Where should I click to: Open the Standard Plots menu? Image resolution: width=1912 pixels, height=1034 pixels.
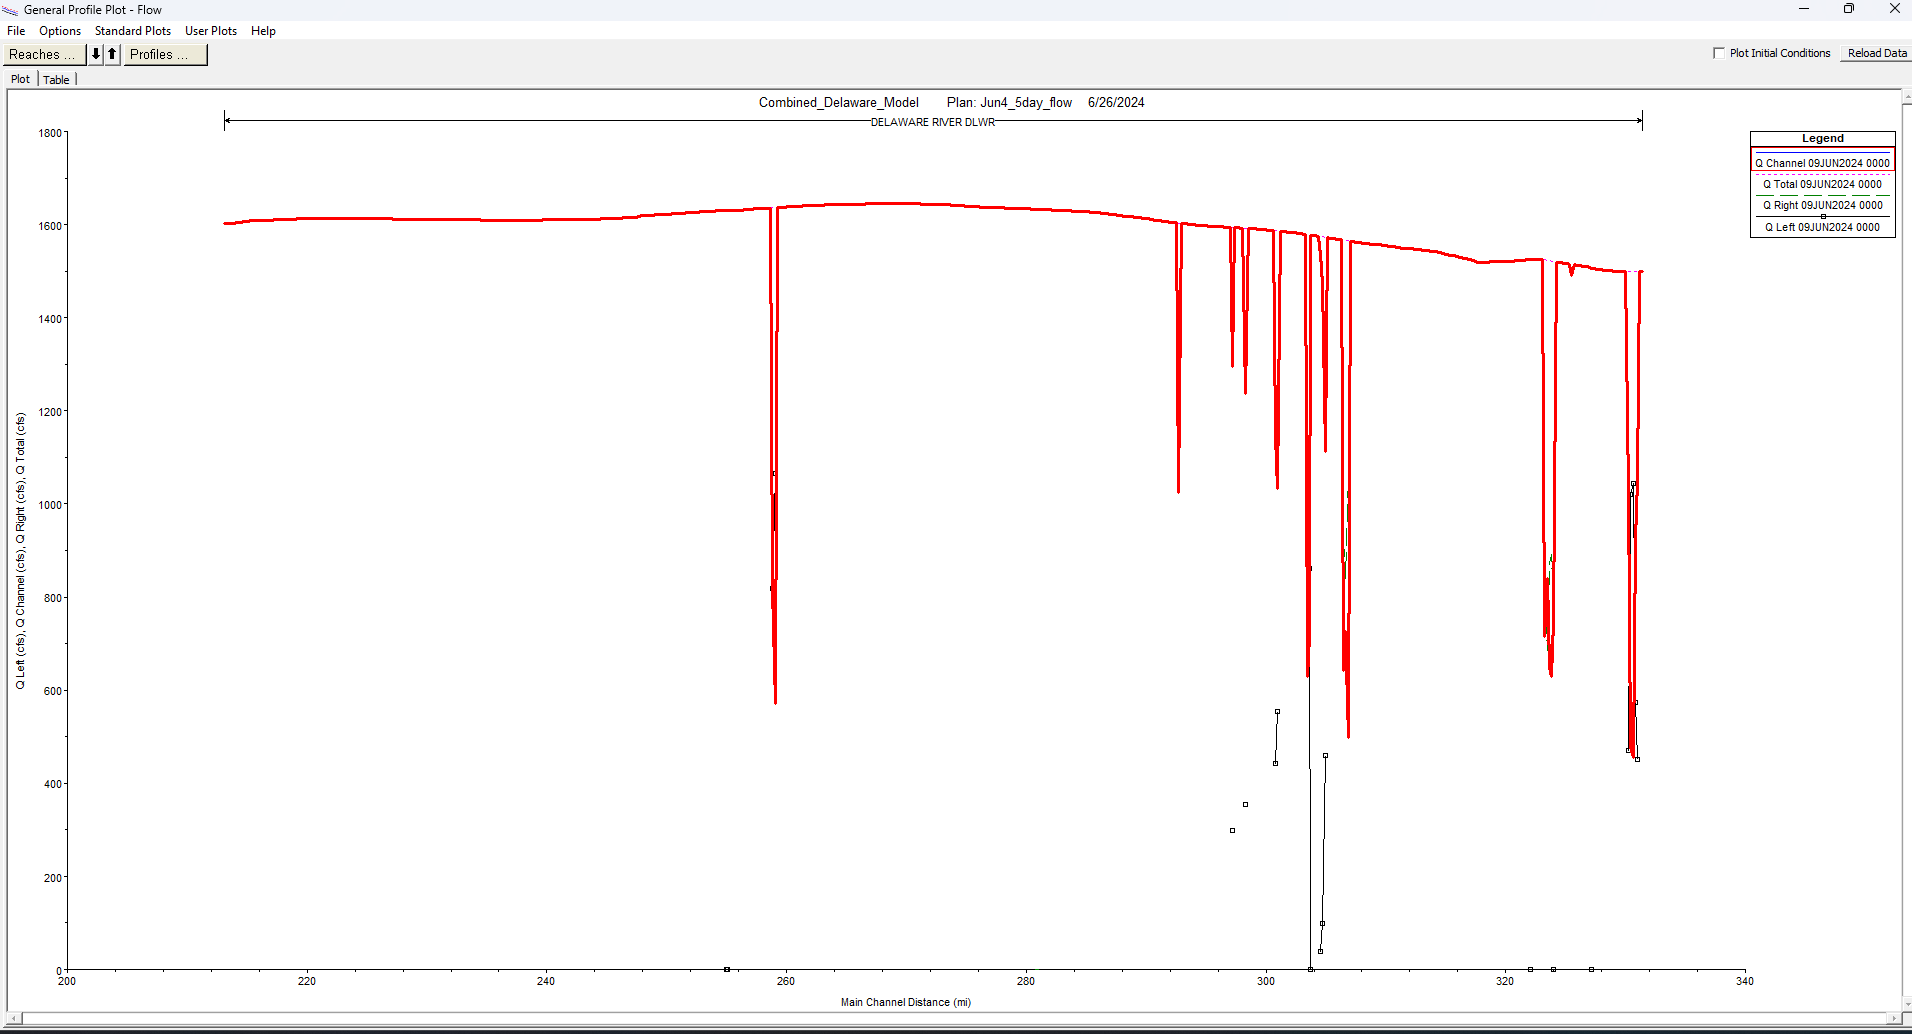(133, 31)
